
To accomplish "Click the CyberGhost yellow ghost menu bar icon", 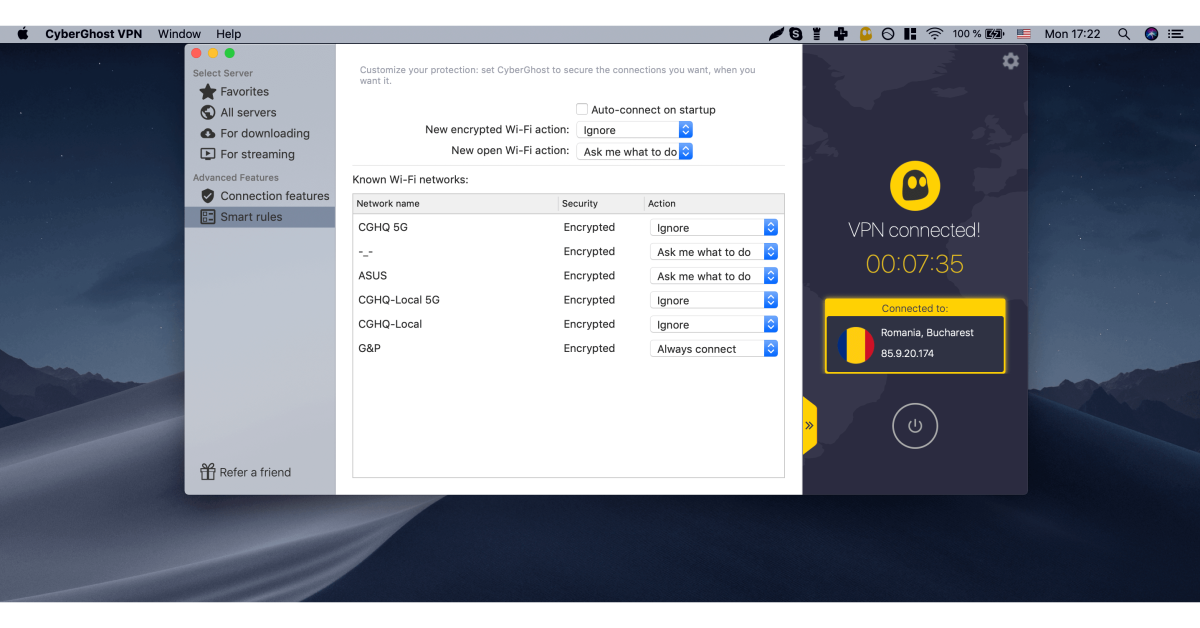I will pyautogui.click(x=865, y=34).
